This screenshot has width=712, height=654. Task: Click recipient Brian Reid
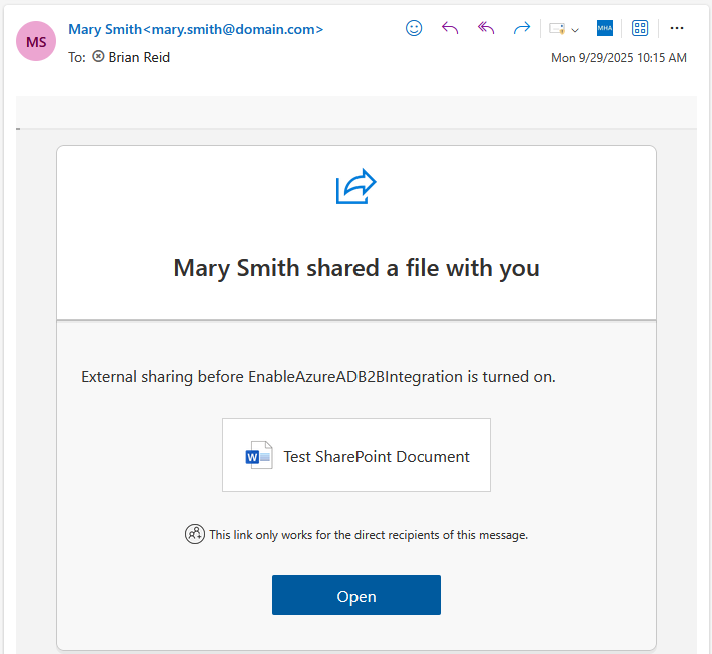pyautogui.click(x=139, y=57)
